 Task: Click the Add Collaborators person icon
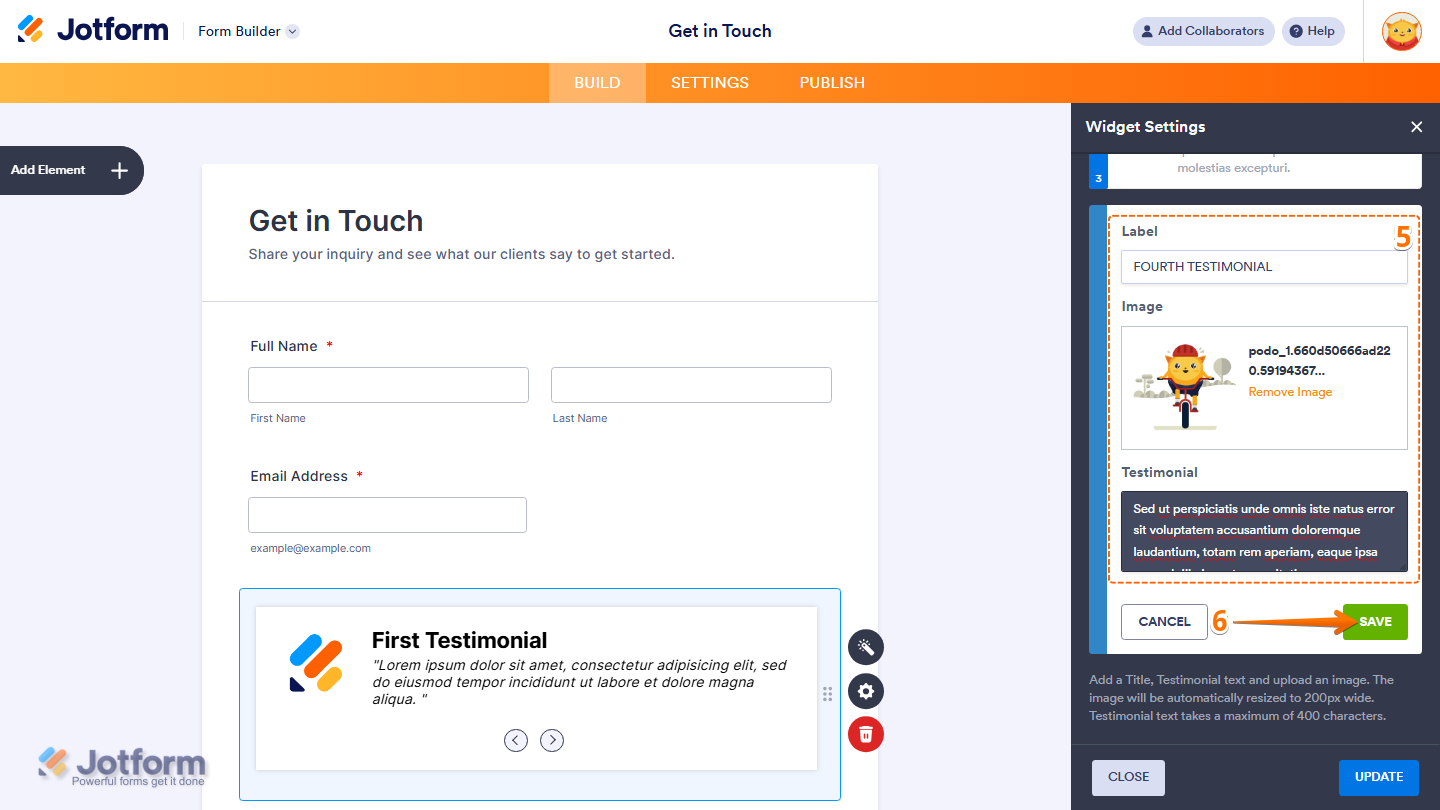point(1146,31)
